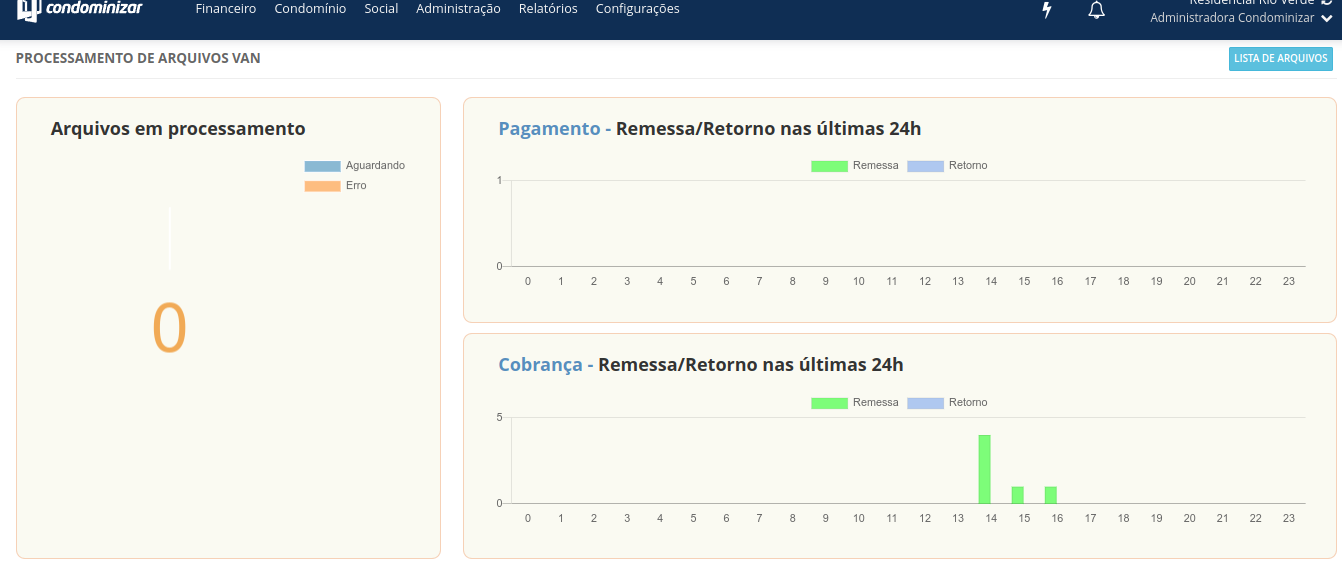Open the Administração menu
This screenshot has height=573, width=1342.
click(x=458, y=9)
